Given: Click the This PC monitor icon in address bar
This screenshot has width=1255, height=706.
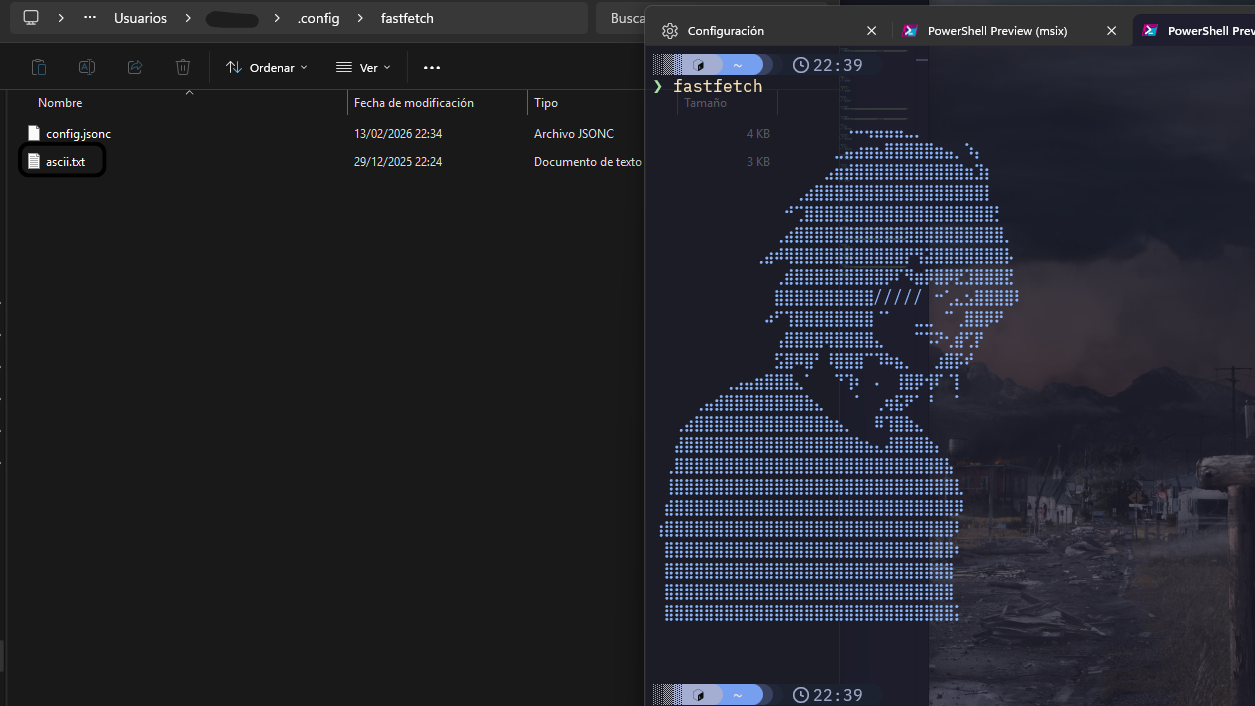Looking at the screenshot, I should (31, 18).
